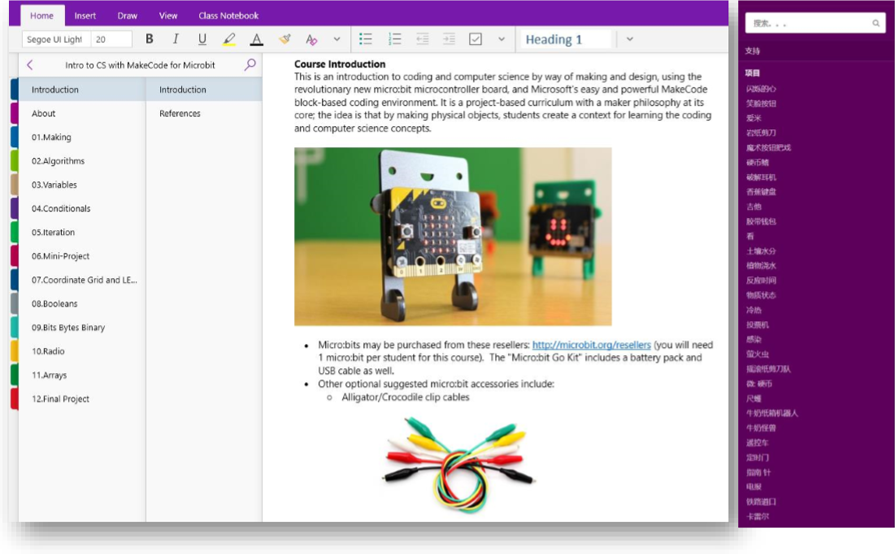Select the alligator clip cables image
Image resolution: width=895 pixels, height=554 pixels.
458,464
